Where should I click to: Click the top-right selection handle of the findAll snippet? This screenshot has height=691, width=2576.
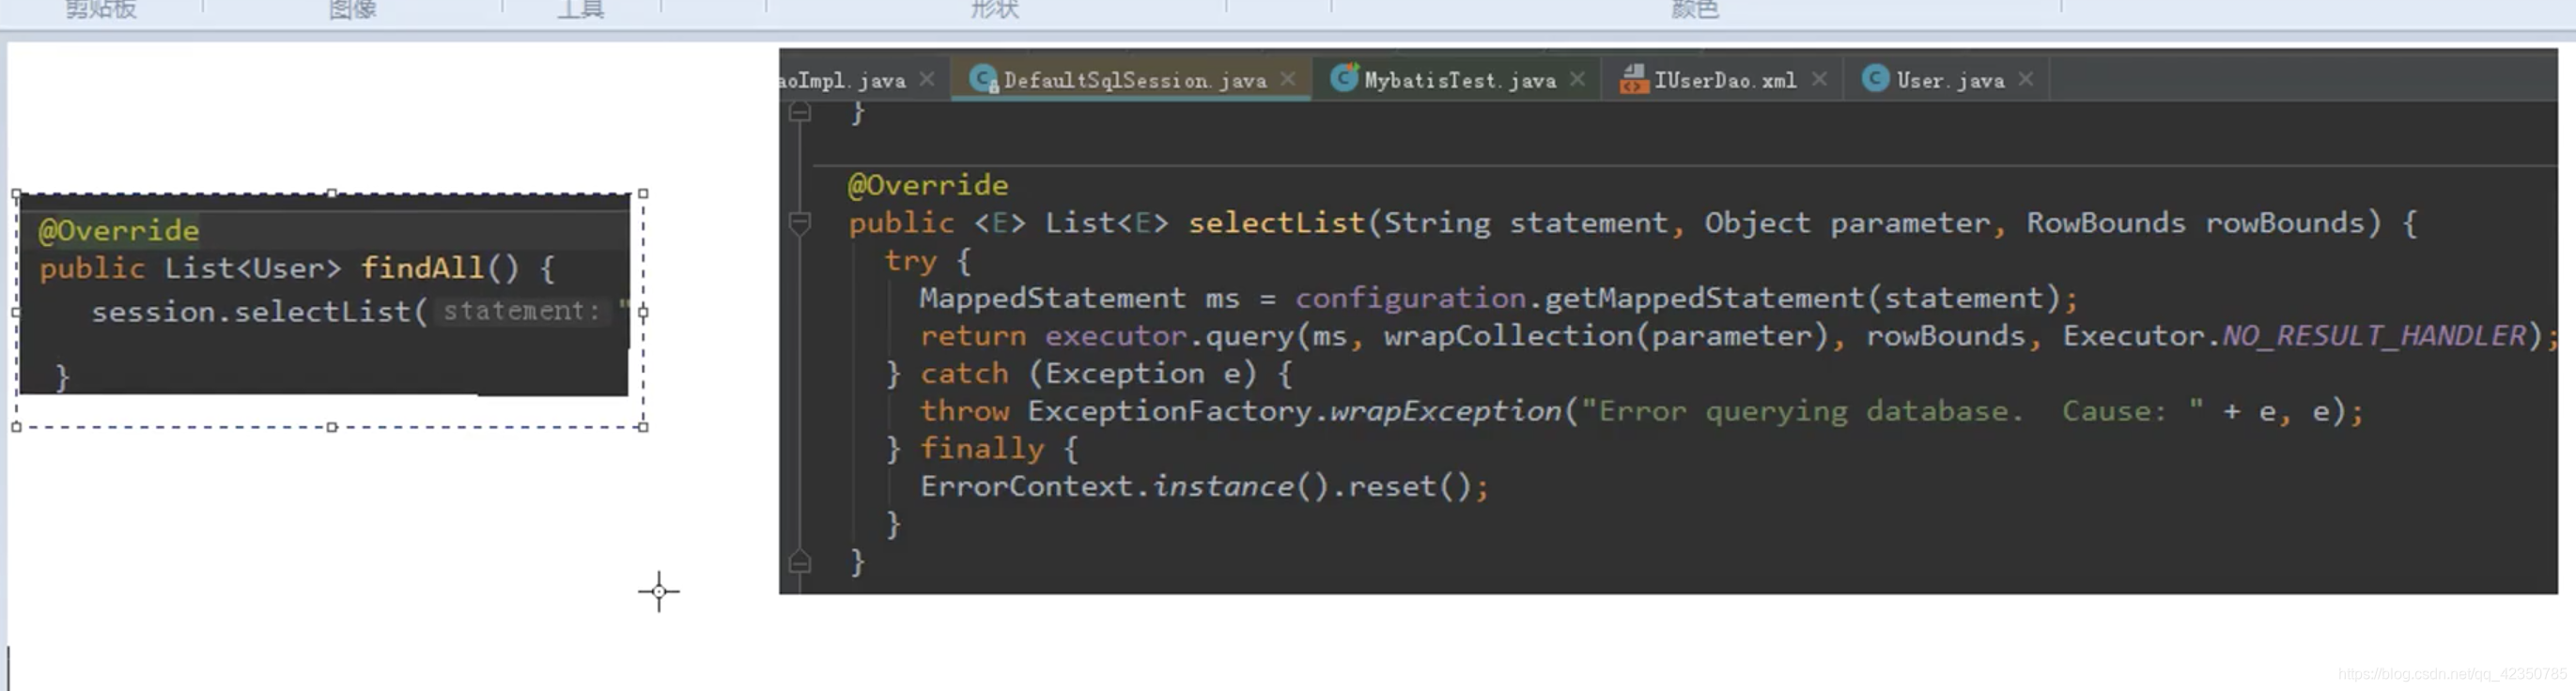(643, 193)
